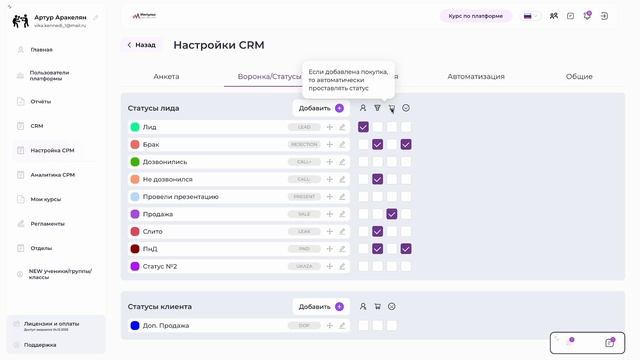Uncheck the funnel checkbox in Брак row
Screen dimensions: 640x360
(378, 144)
